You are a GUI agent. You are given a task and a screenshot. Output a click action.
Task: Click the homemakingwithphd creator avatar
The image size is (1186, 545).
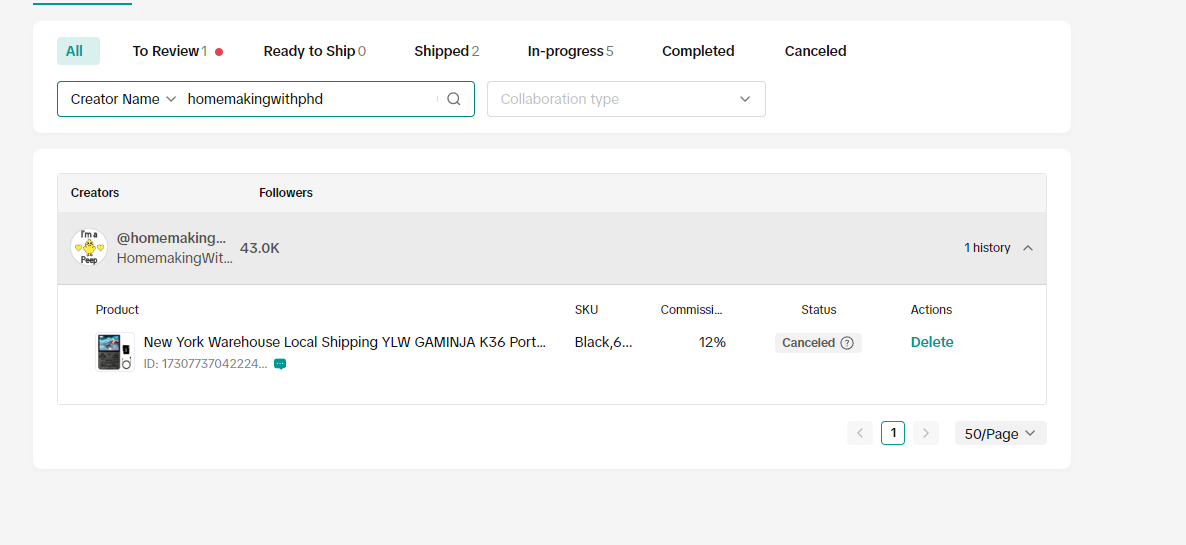89,247
